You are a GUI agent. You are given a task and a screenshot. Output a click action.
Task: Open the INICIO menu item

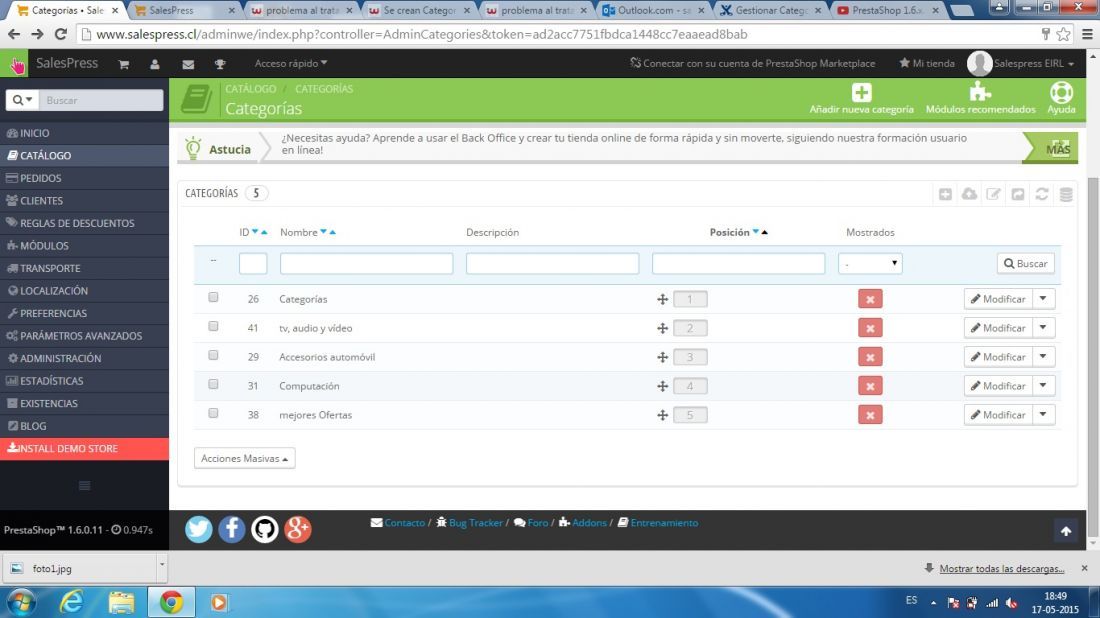[84, 133]
